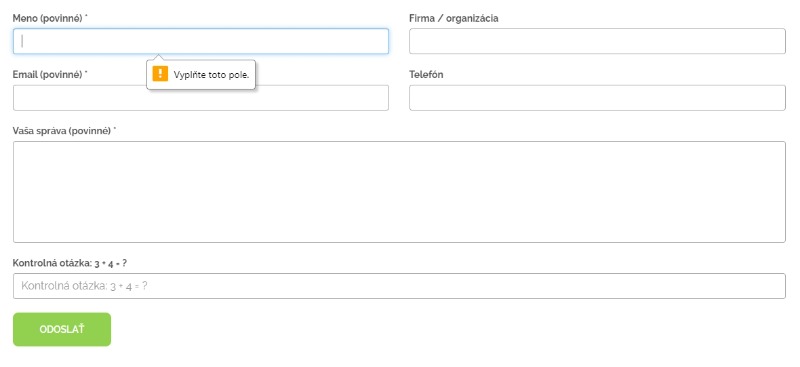Select the Email input field
Viewport: 800px width, 367px height.
pos(201,98)
